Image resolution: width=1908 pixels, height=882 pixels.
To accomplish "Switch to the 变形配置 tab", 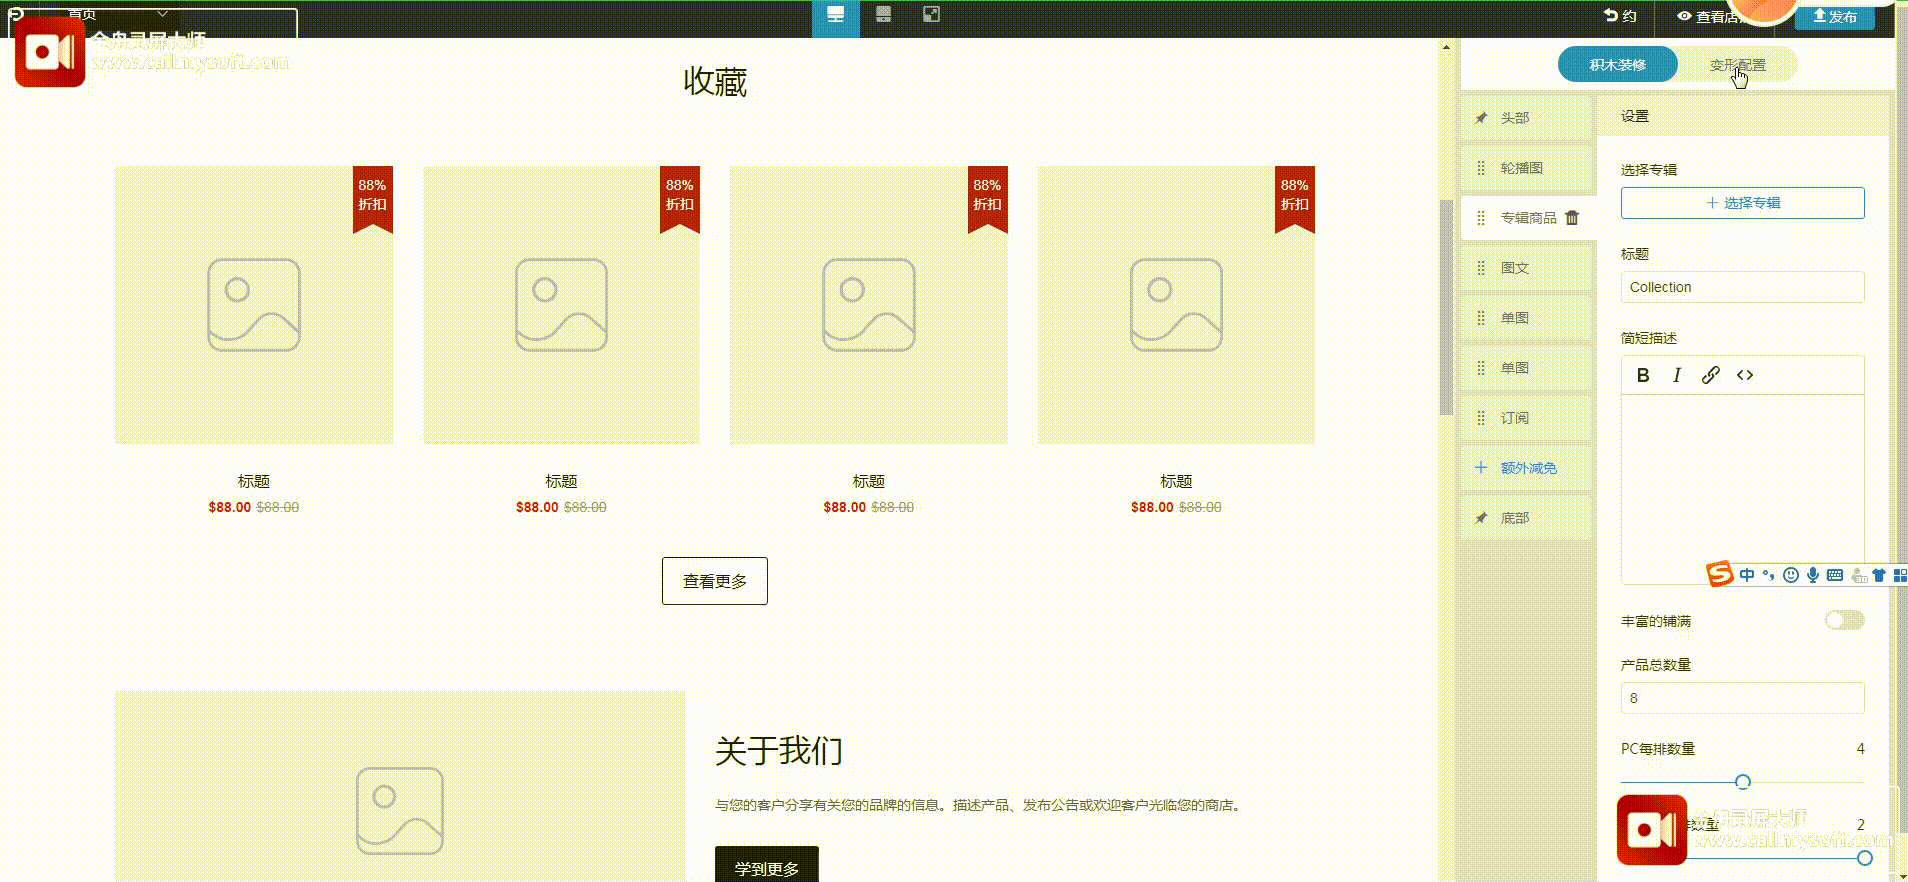I will 1737,65.
